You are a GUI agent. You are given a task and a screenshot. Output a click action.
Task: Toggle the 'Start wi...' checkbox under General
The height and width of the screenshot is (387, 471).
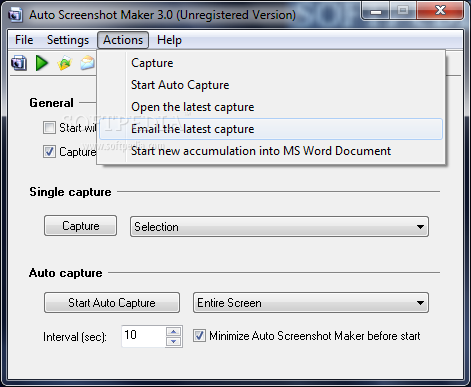click(49, 128)
